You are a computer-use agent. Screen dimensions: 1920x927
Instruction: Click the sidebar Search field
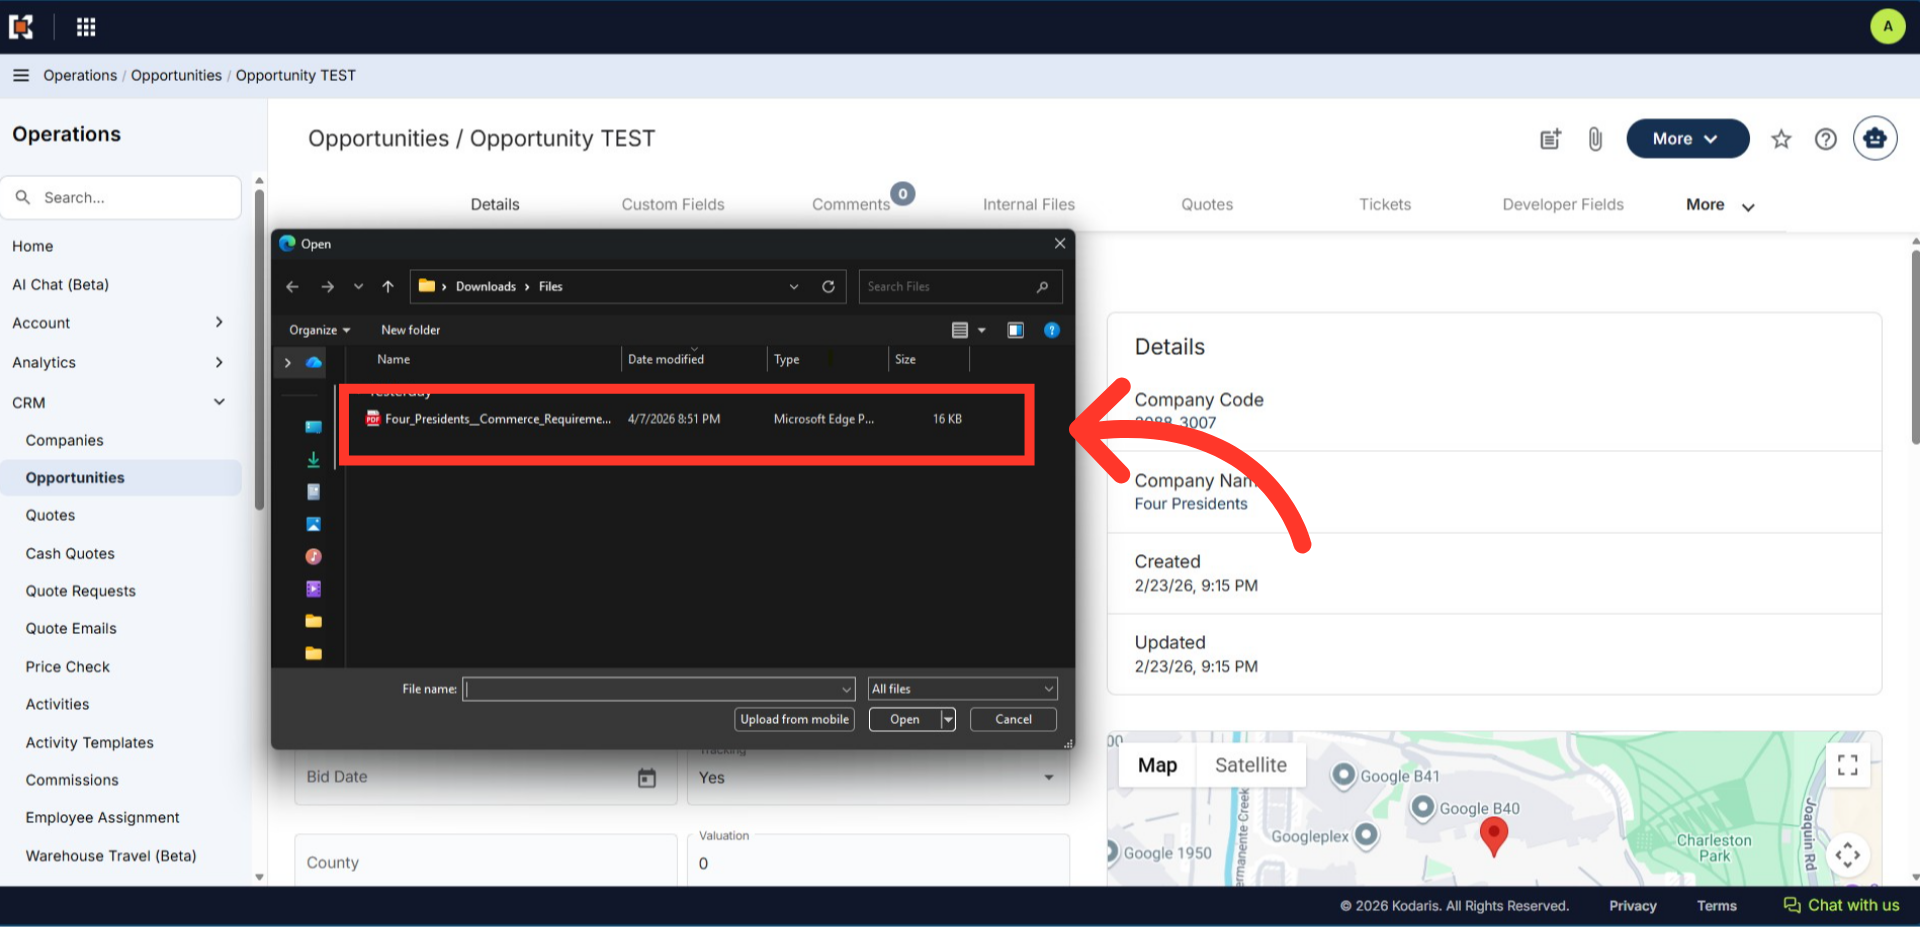tap(121, 198)
